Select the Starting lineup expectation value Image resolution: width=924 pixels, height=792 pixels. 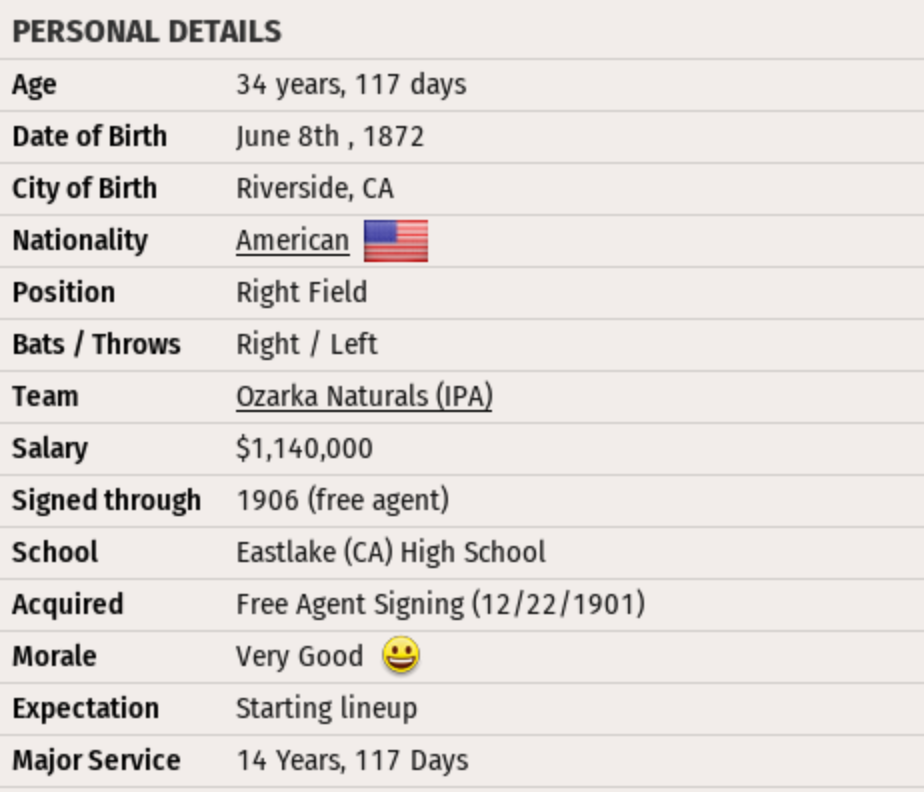pos(326,709)
